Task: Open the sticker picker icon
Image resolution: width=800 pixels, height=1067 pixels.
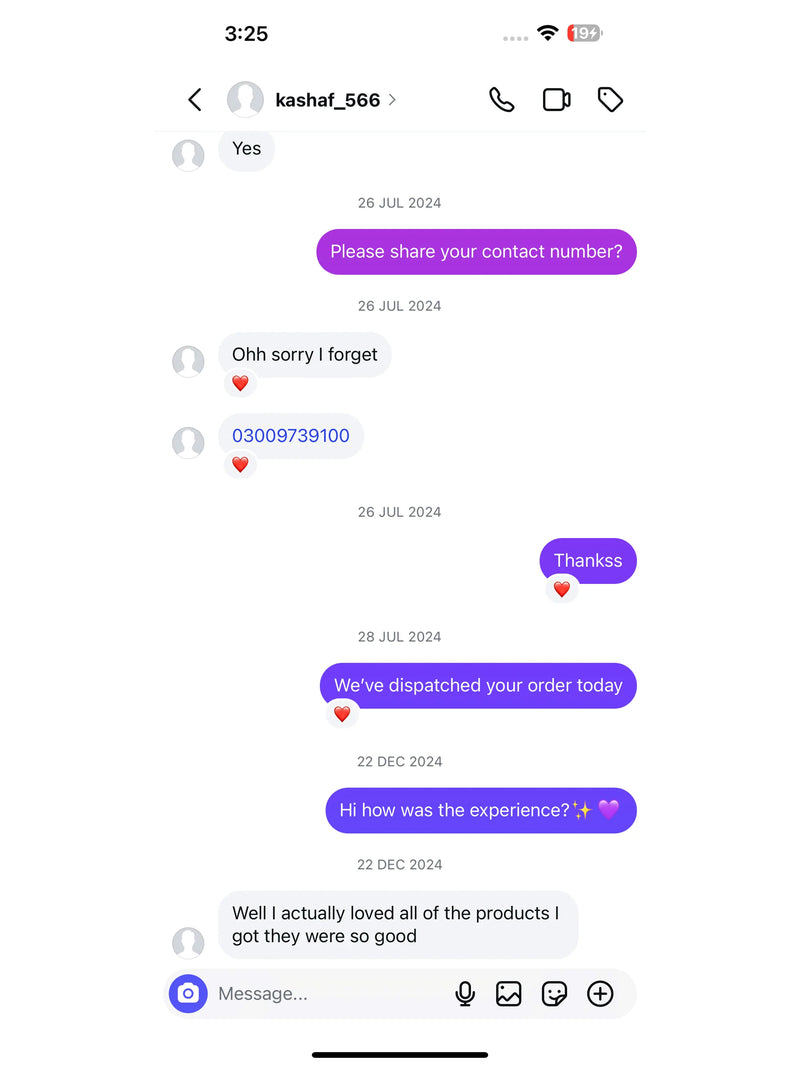Action: pyautogui.click(x=554, y=994)
